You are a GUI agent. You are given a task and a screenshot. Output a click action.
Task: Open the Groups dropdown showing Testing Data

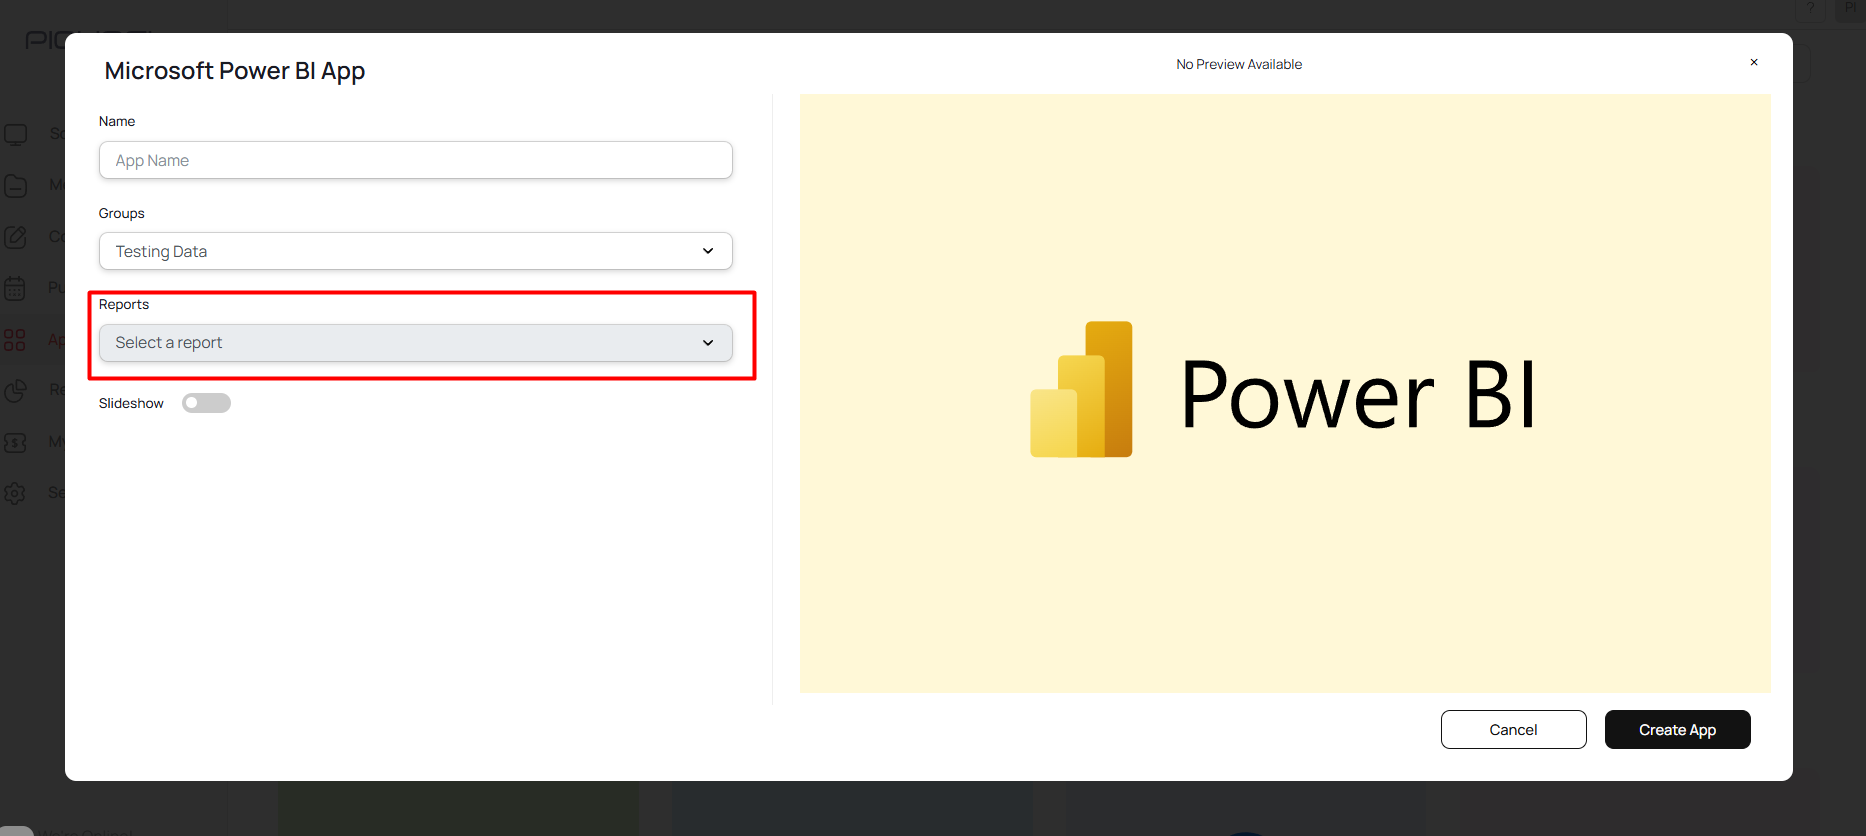pyautogui.click(x=415, y=251)
